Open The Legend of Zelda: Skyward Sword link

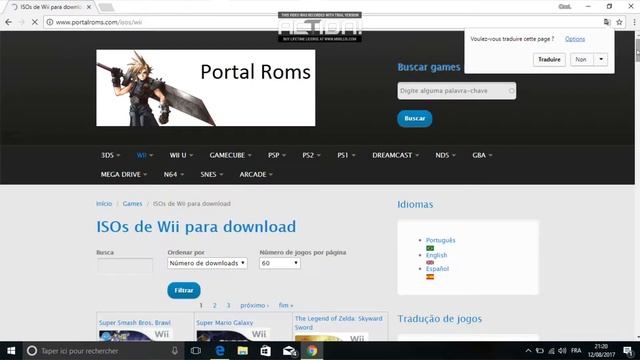pyautogui.click(x=339, y=322)
